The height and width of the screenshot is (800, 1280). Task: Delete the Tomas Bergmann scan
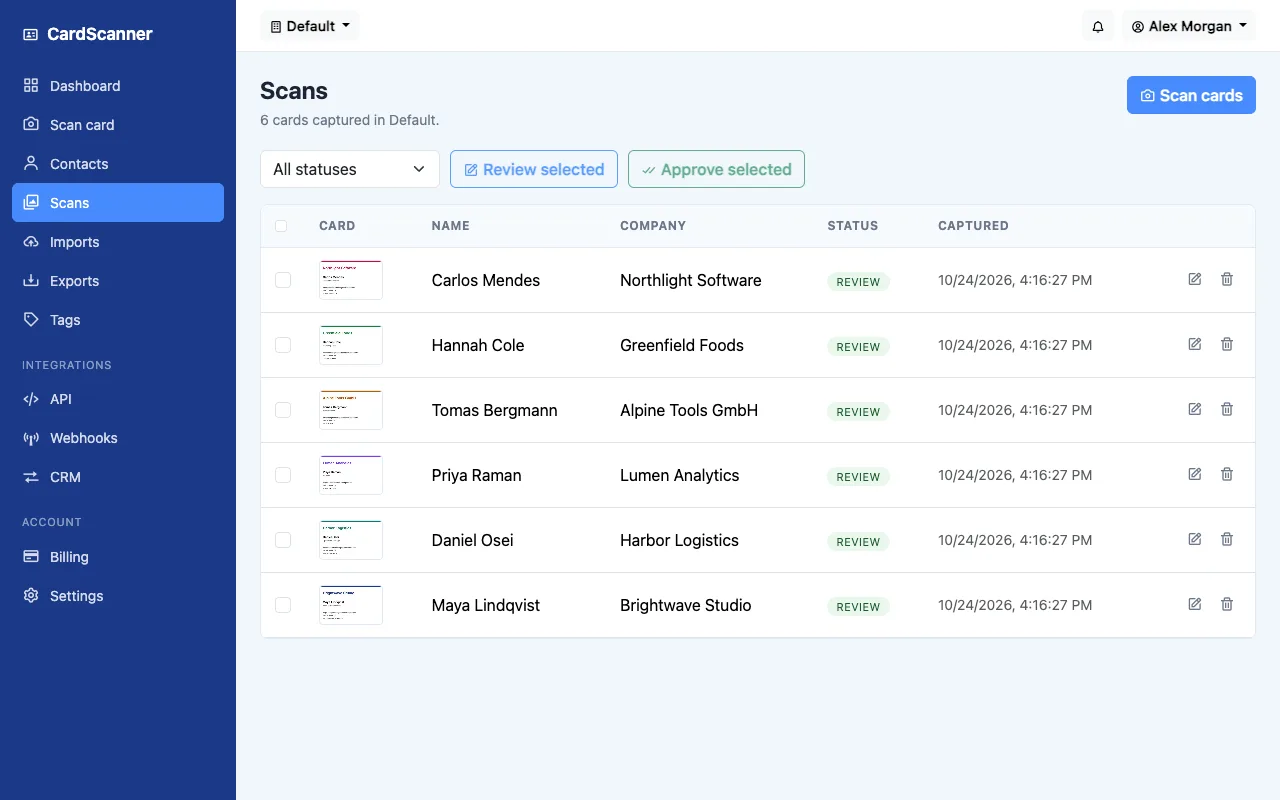[x=1227, y=409]
